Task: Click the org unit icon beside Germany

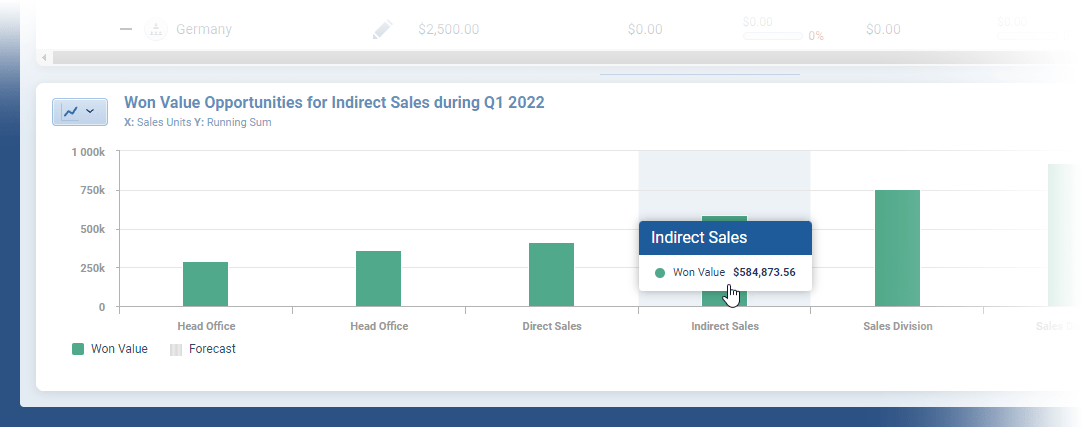Action: tap(155, 30)
